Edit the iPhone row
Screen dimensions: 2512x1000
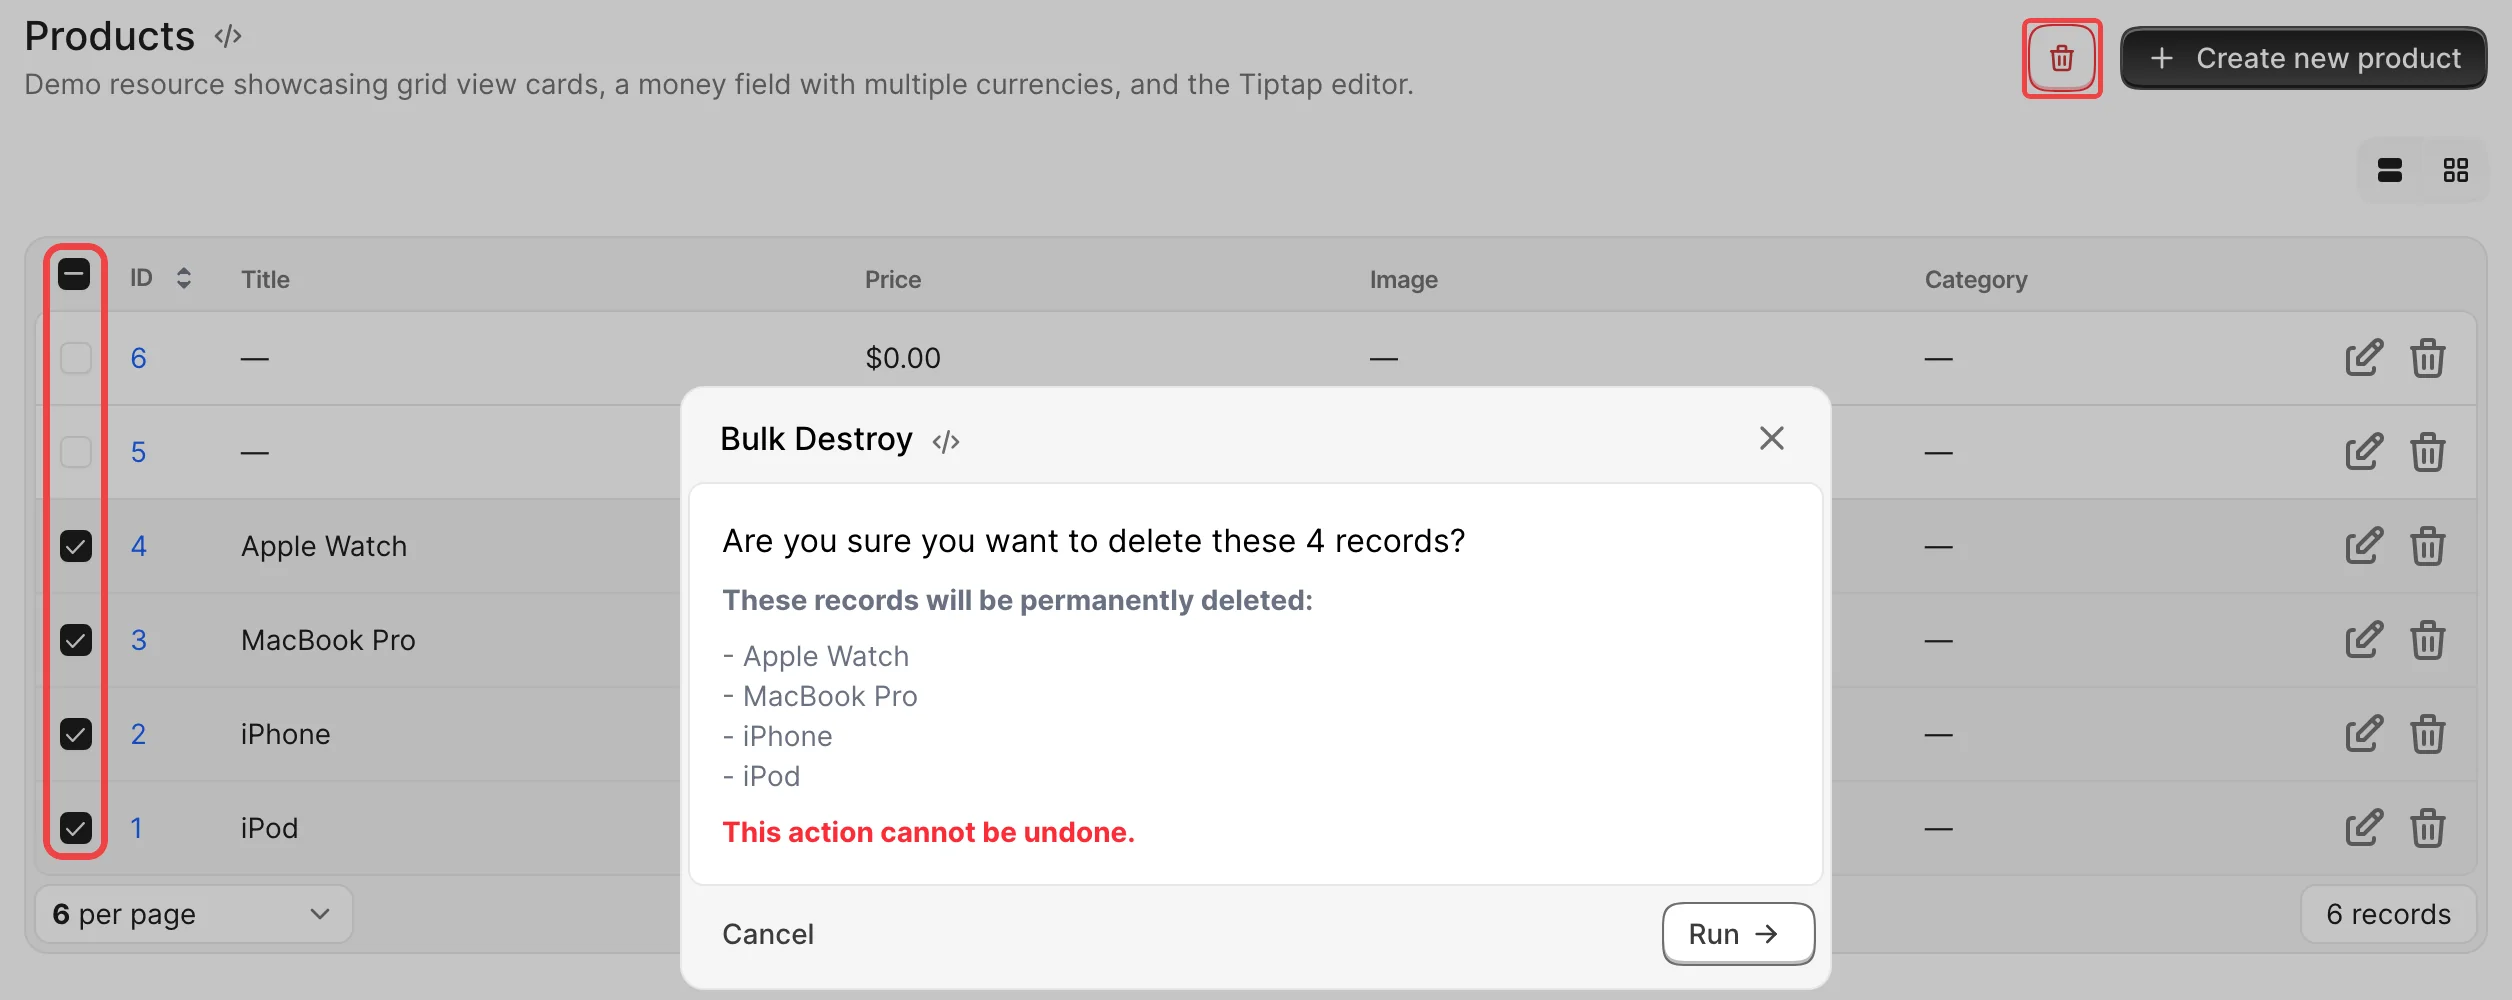coord(2364,734)
